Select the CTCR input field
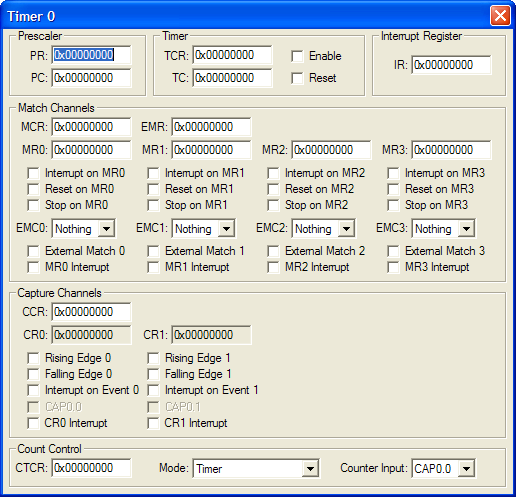Viewport: 516px width, 497px height. tap(92, 468)
